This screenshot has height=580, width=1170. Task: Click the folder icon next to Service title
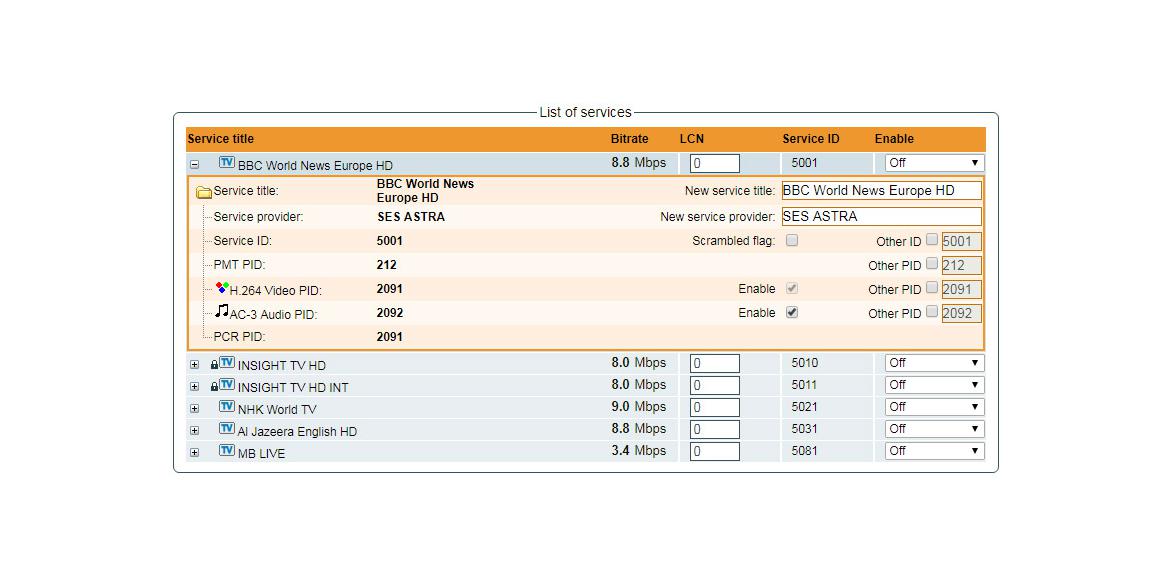coord(205,192)
